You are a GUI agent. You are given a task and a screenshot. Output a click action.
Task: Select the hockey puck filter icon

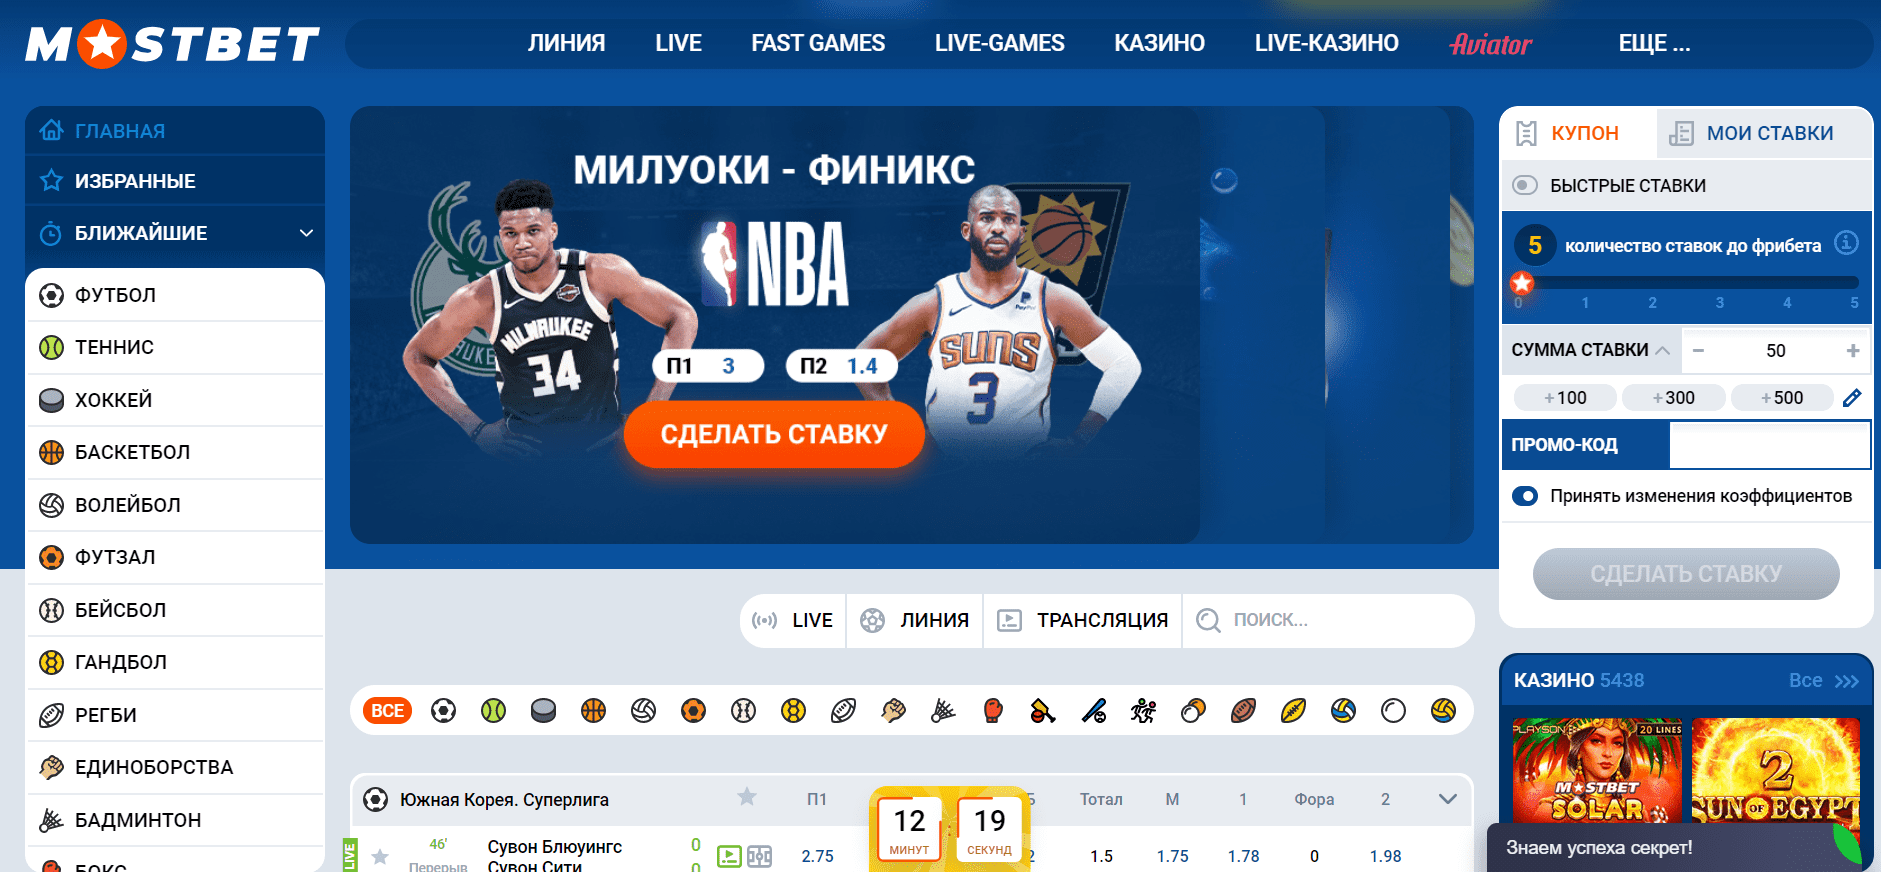click(543, 711)
